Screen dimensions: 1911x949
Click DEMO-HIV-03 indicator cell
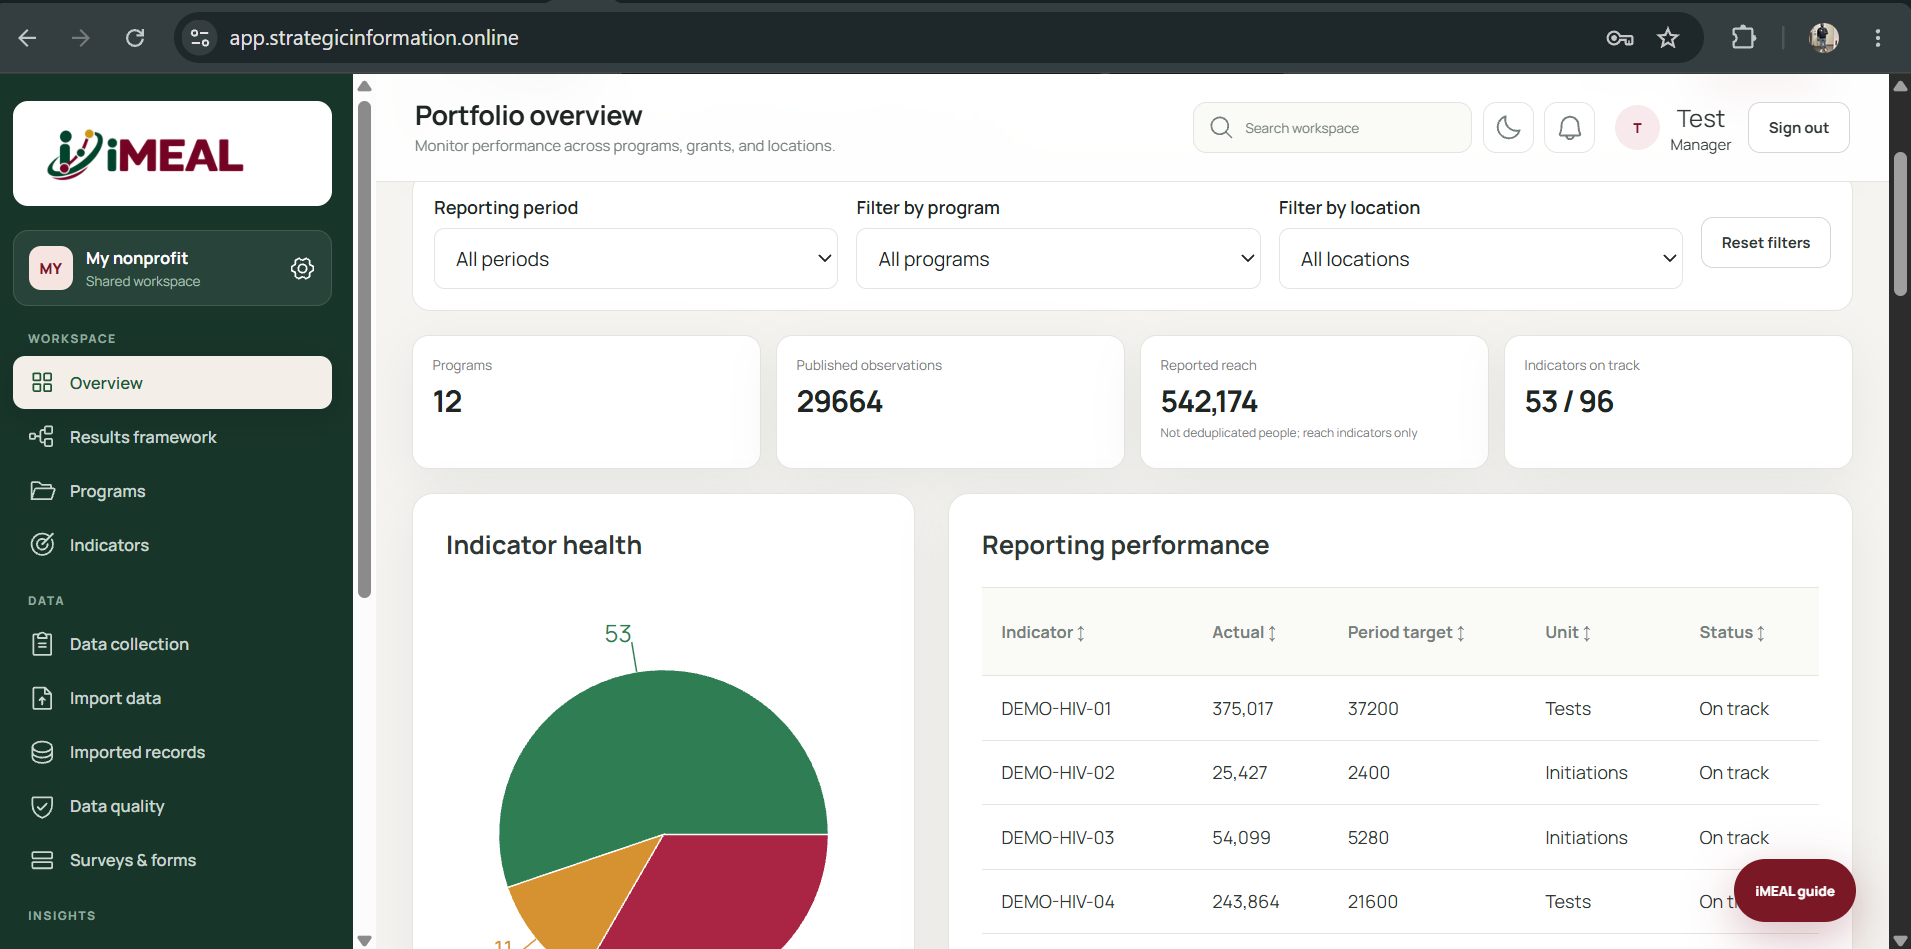tap(1057, 838)
